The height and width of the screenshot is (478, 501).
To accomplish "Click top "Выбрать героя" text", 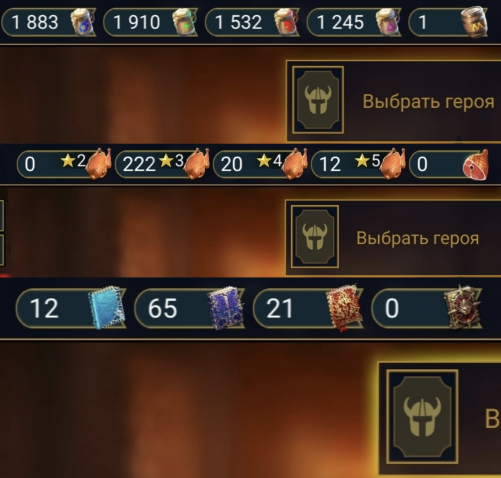I will (428, 101).
